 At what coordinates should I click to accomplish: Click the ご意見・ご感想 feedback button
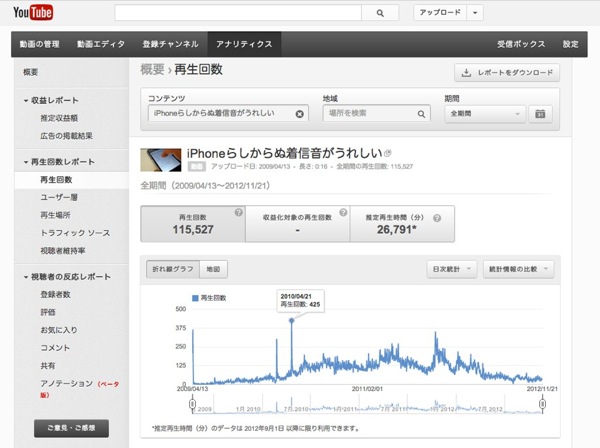coord(71,428)
